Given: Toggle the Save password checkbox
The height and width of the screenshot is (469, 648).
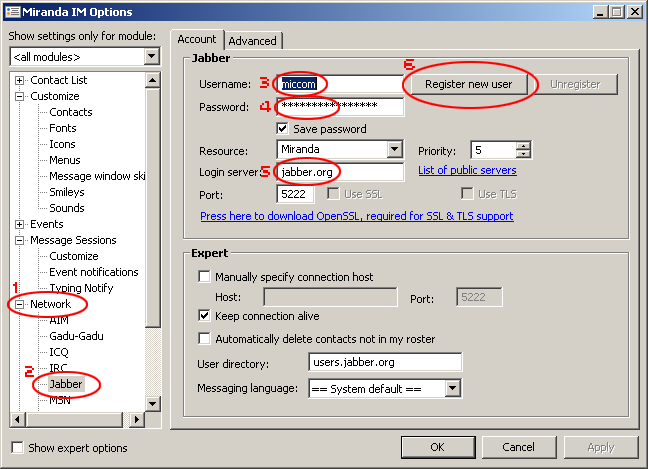Looking at the screenshot, I should point(282,129).
